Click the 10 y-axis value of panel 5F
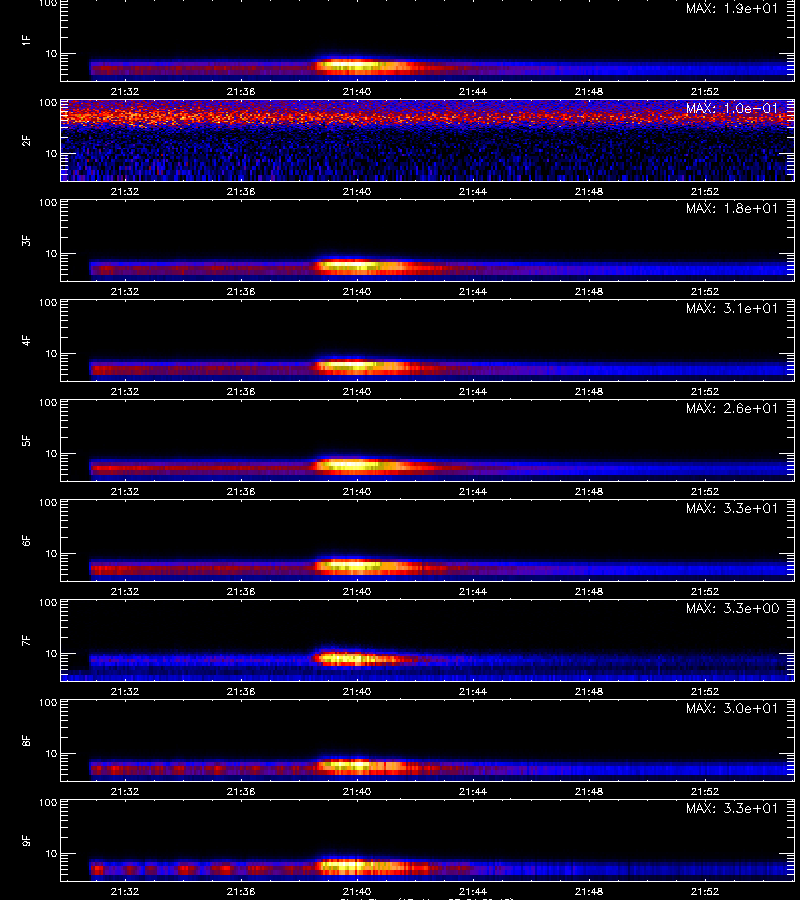This screenshot has width=800, height=900. (x=52, y=453)
